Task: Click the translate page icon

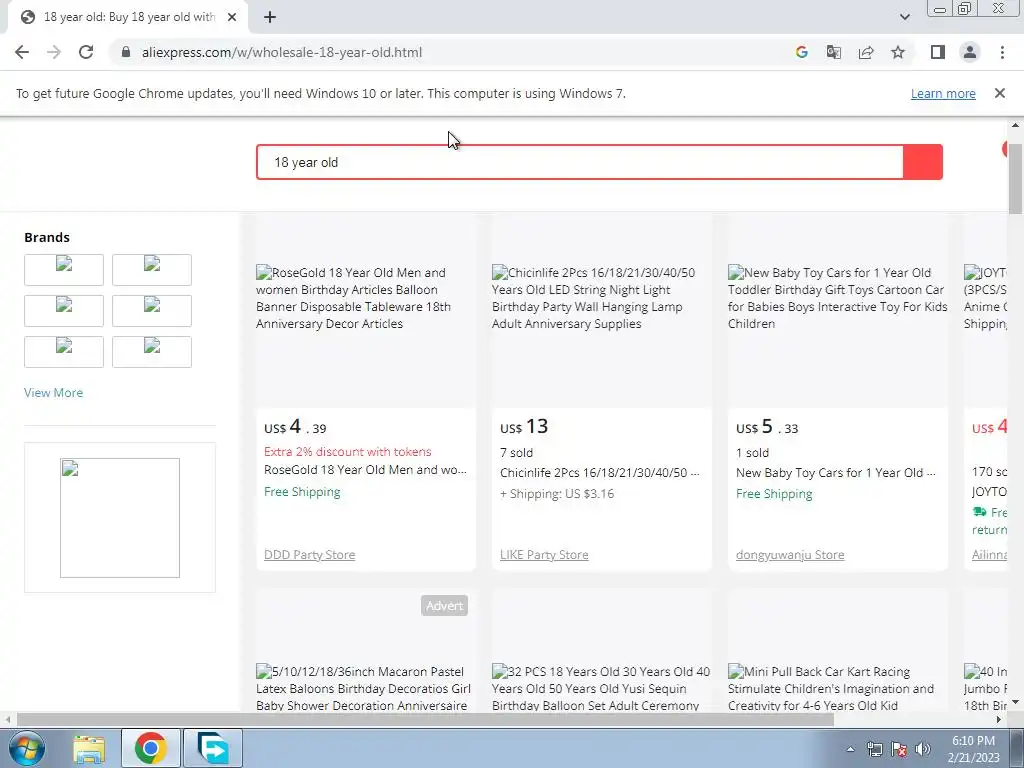Action: [833, 52]
